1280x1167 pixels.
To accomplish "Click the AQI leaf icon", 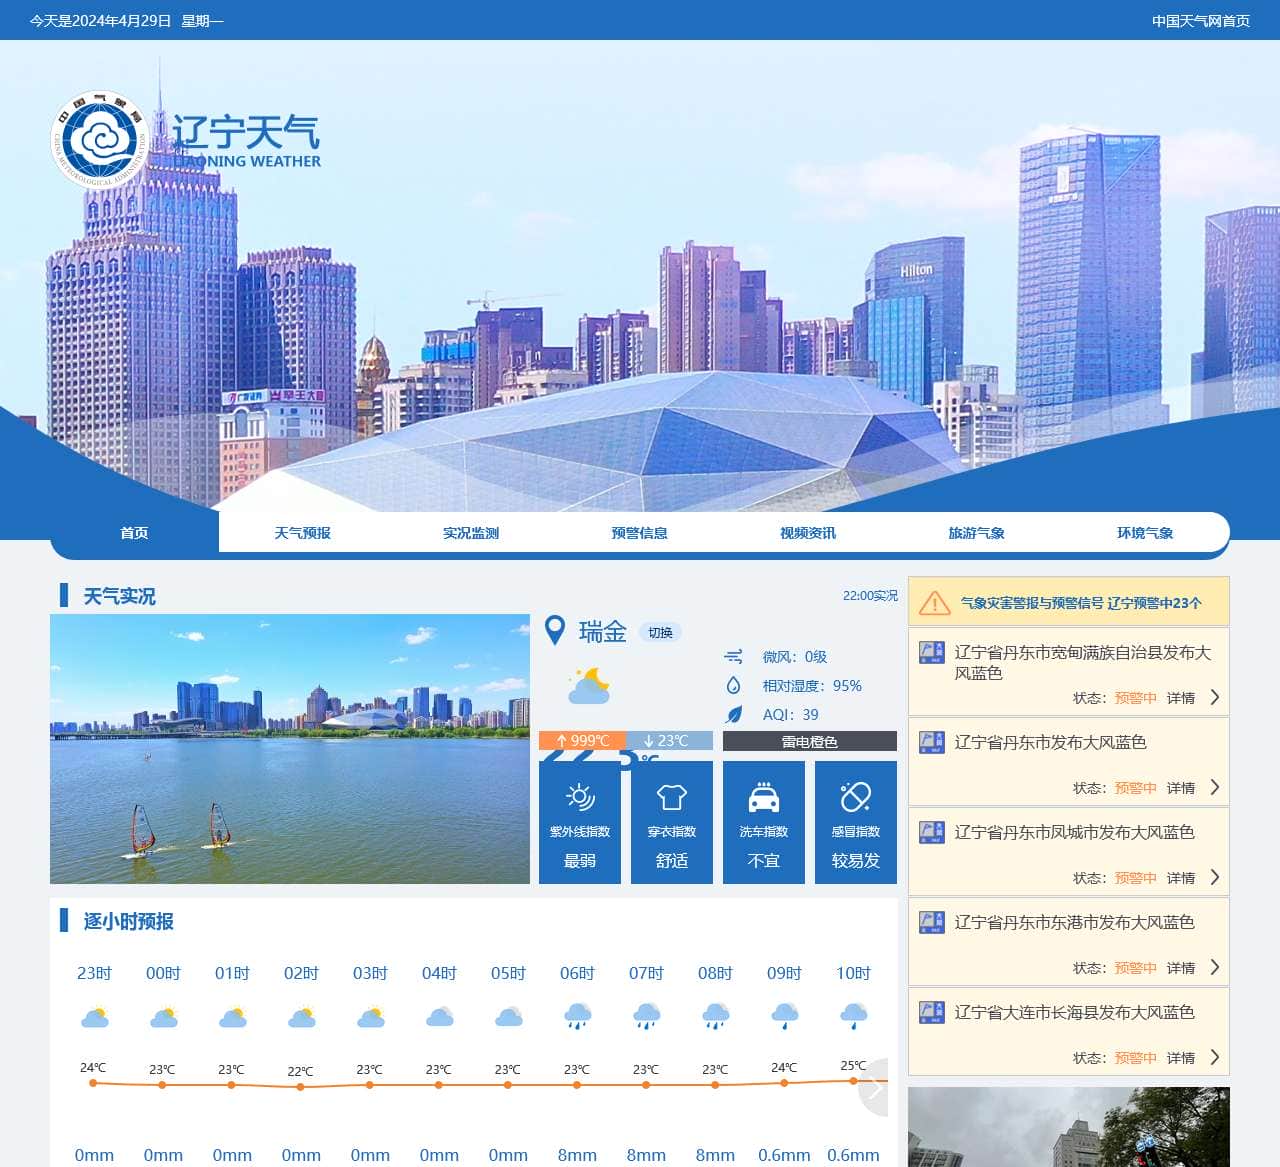I will [733, 714].
